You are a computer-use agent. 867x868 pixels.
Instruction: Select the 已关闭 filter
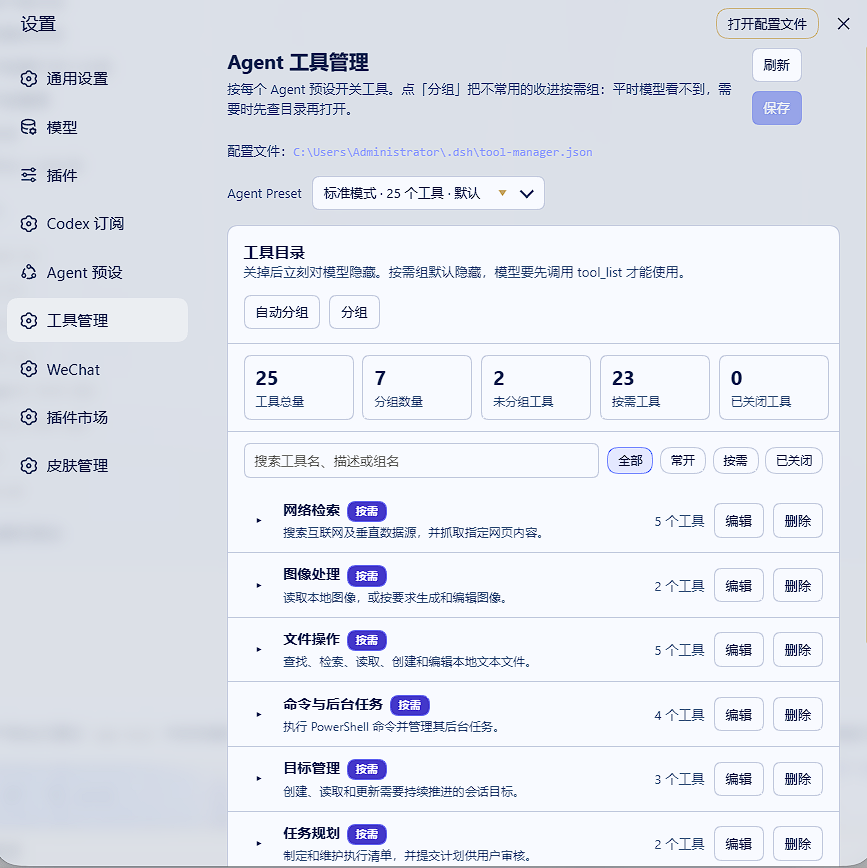pyautogui.click(x=794, y=461)
